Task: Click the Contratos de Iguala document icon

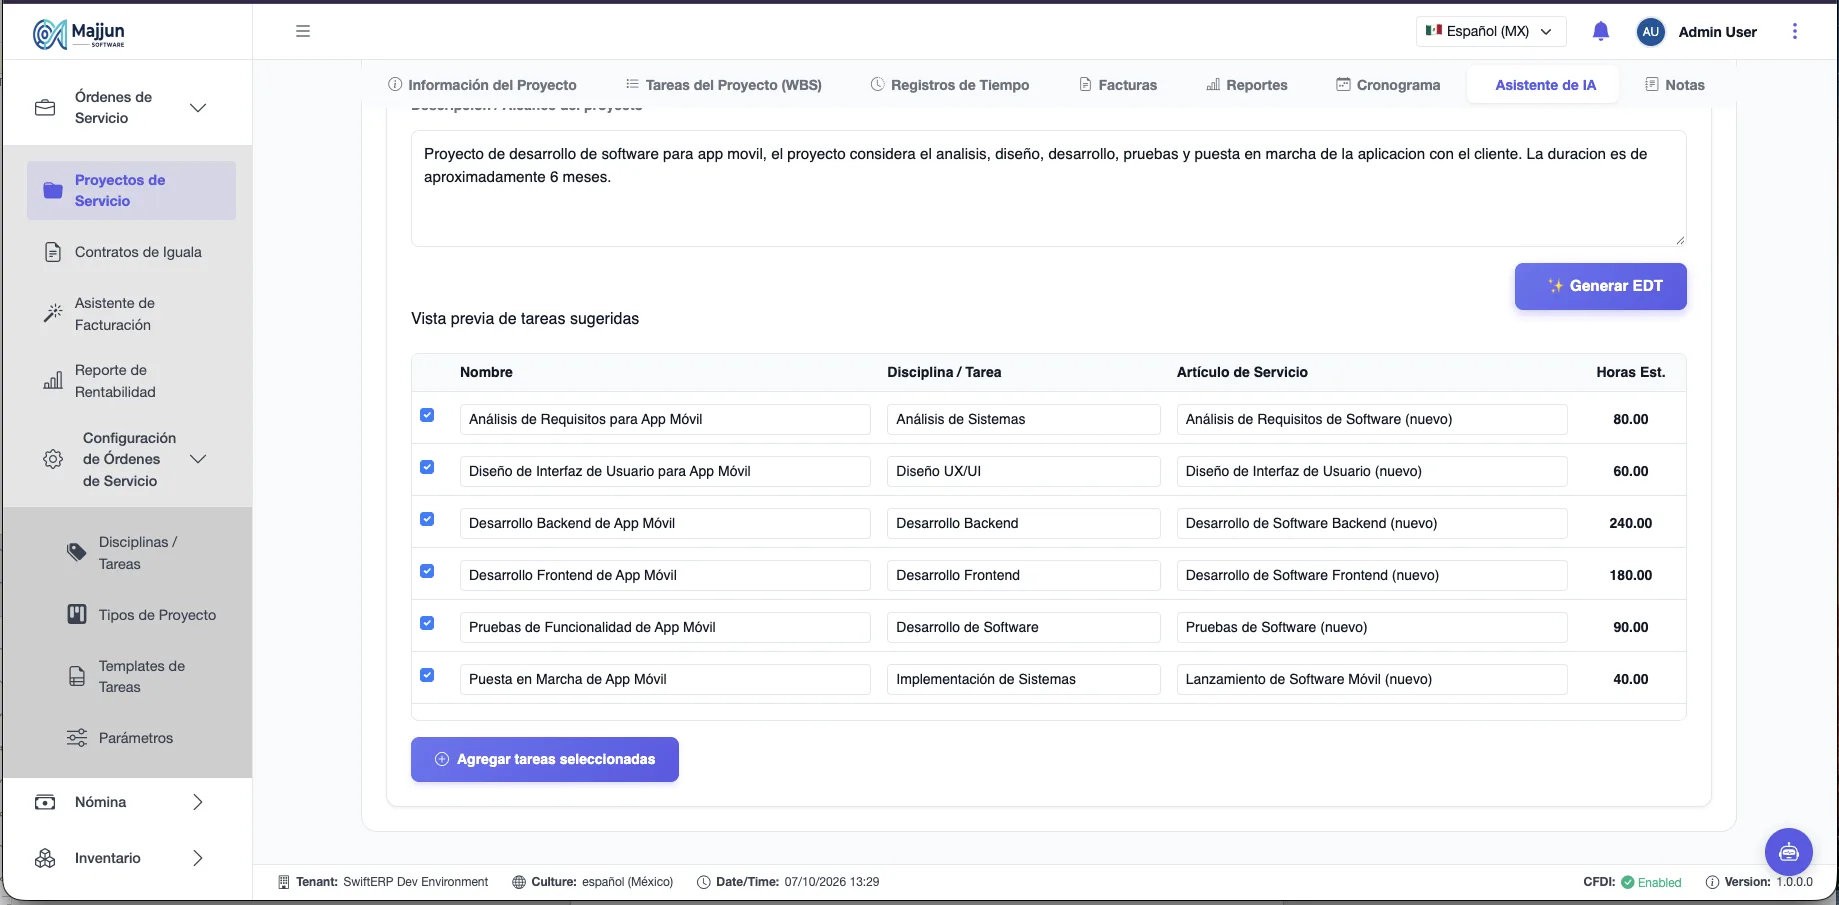Action: click(x=53, y=252)
